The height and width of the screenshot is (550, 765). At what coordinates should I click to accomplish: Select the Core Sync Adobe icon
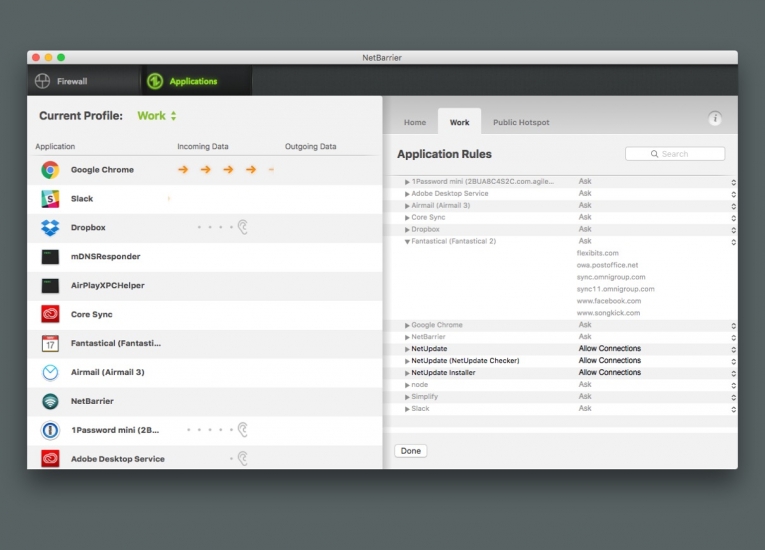click(x=50, y=314)
